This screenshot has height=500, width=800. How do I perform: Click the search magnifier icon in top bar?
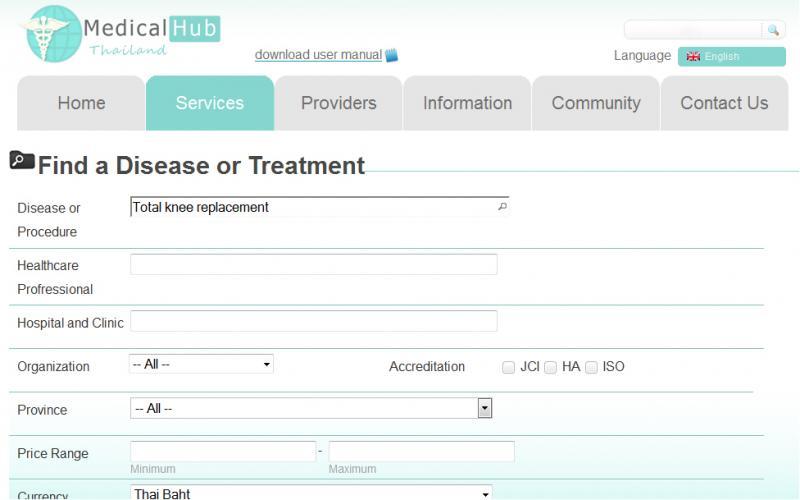coord(773,30)
